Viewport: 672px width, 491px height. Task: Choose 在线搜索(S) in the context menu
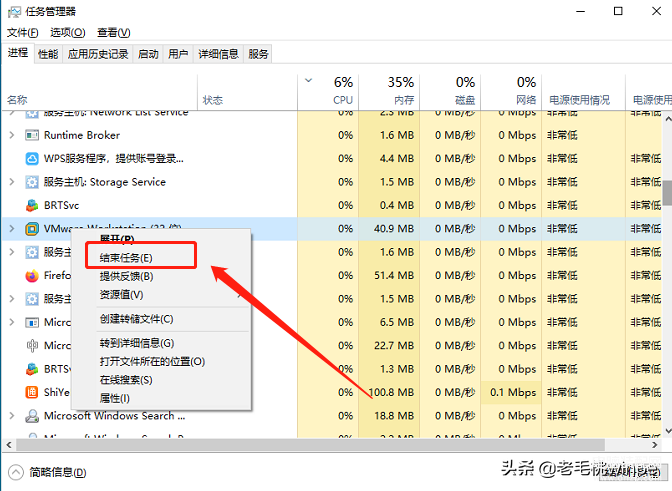coord(161,380)
